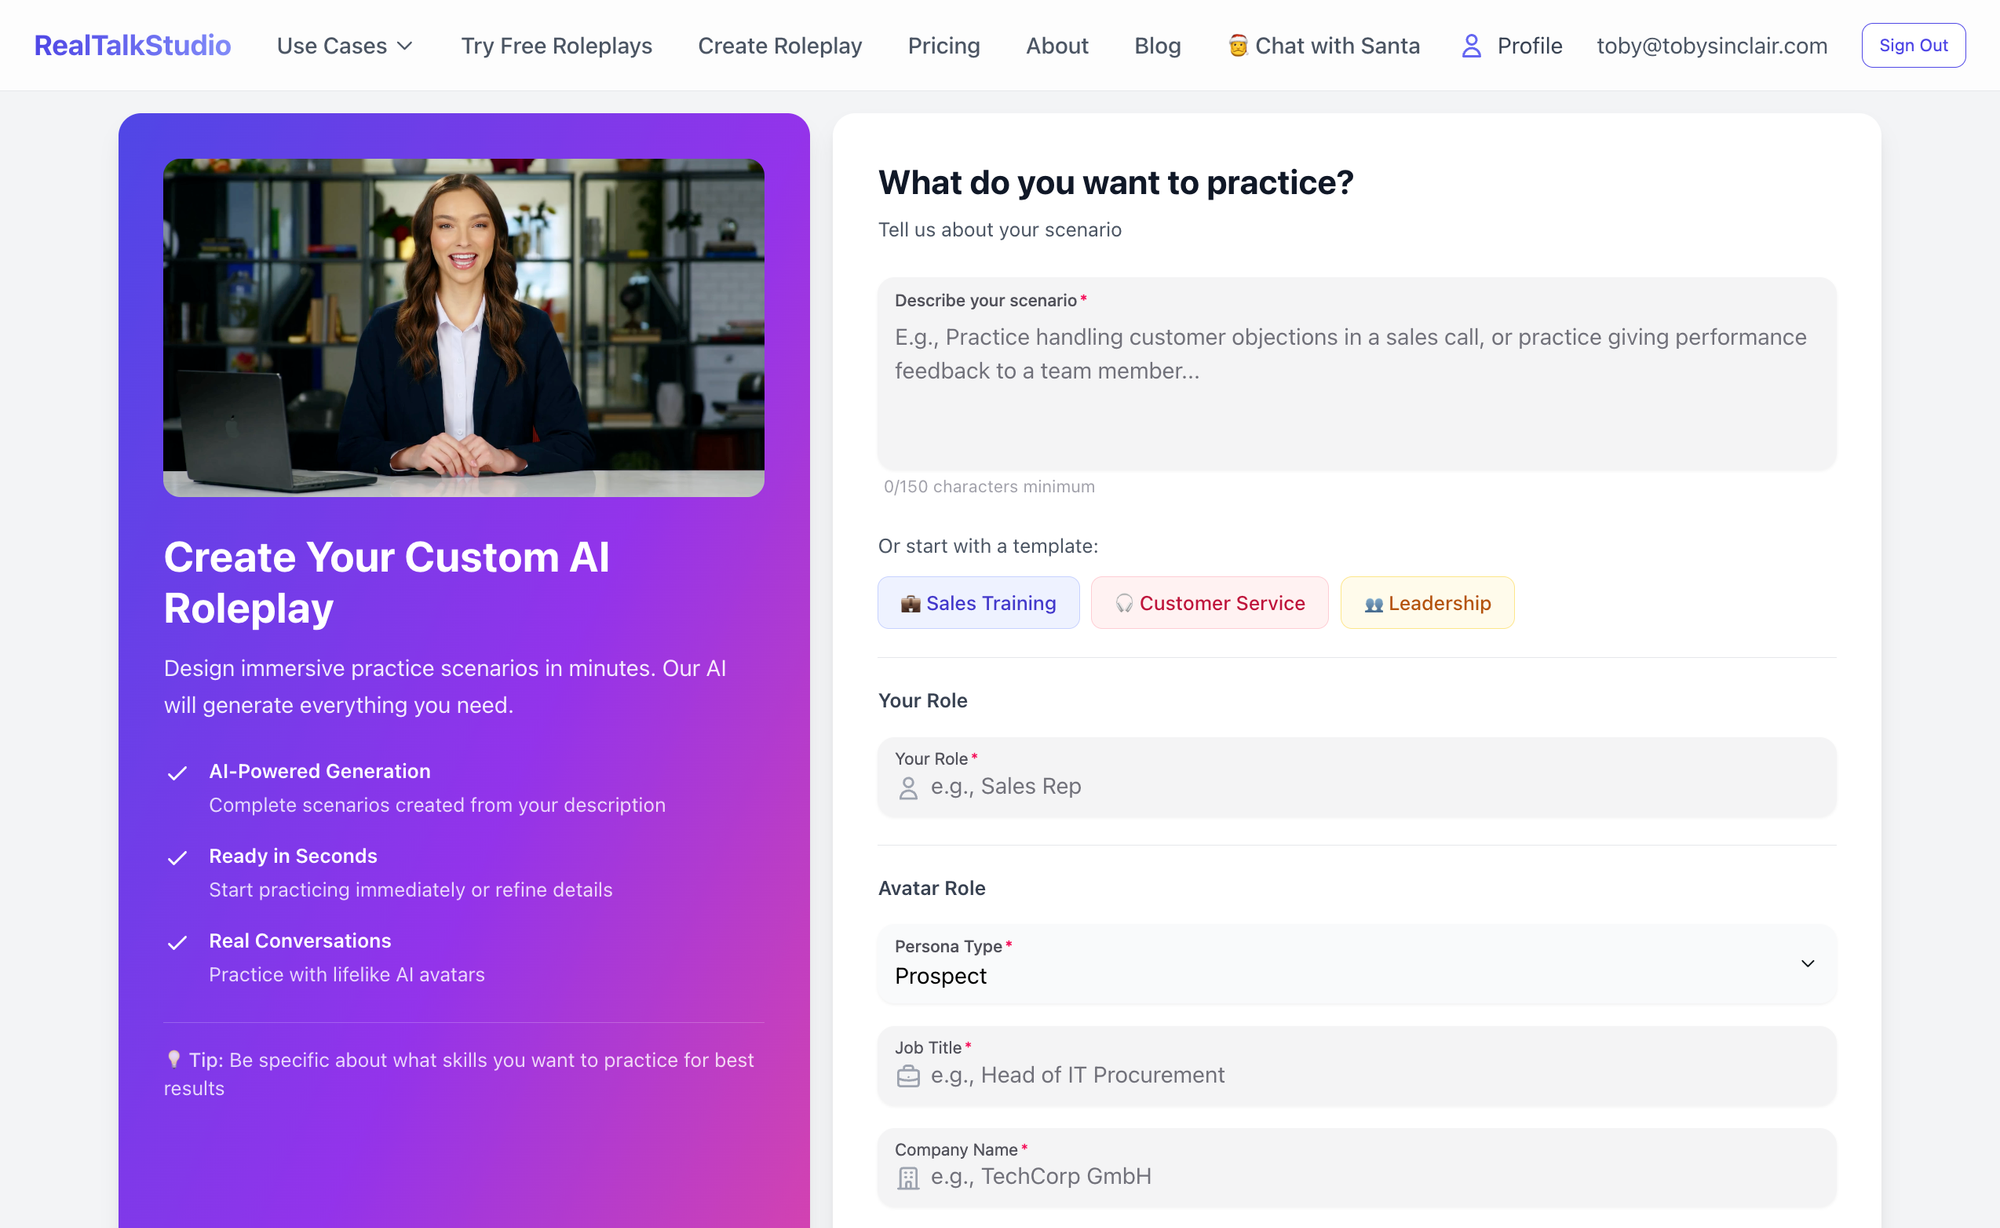Click the checkmark beside AI-Powered Generation

(177, 773)
